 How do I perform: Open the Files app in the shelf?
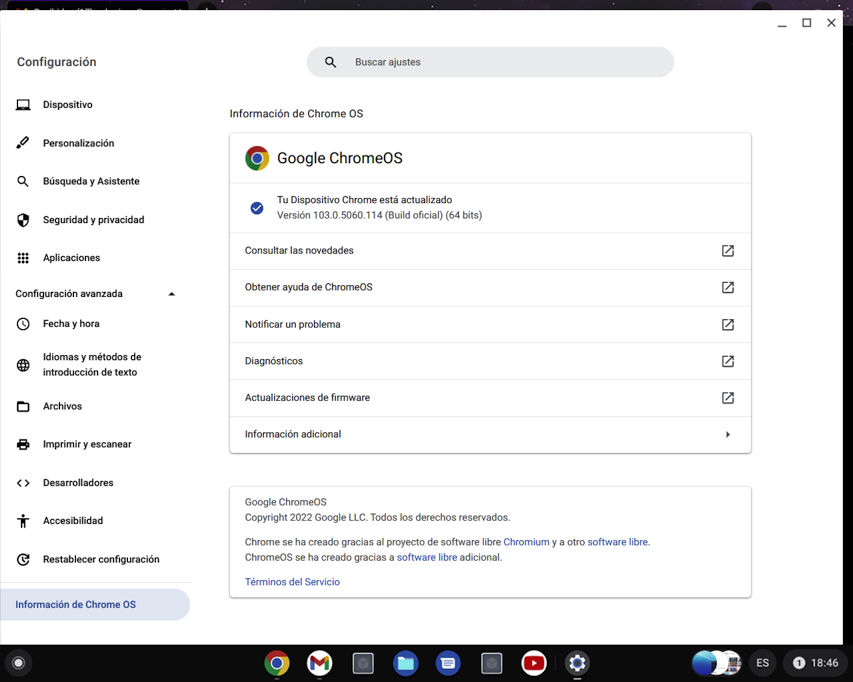pyautogui.click(x=405, y=663)
